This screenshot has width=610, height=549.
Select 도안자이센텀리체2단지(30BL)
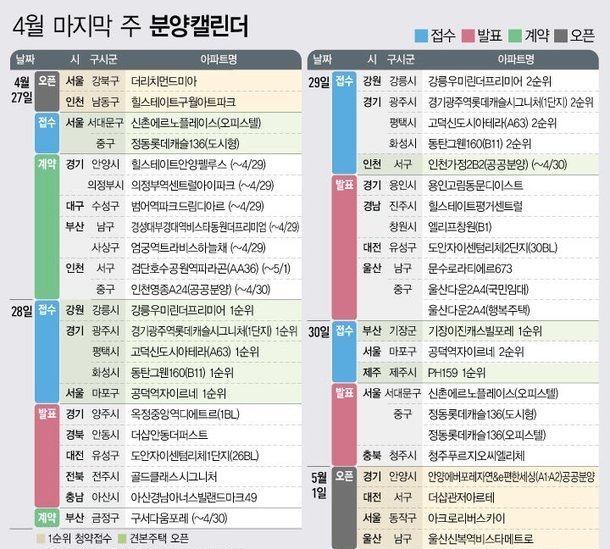click(493, 248)
